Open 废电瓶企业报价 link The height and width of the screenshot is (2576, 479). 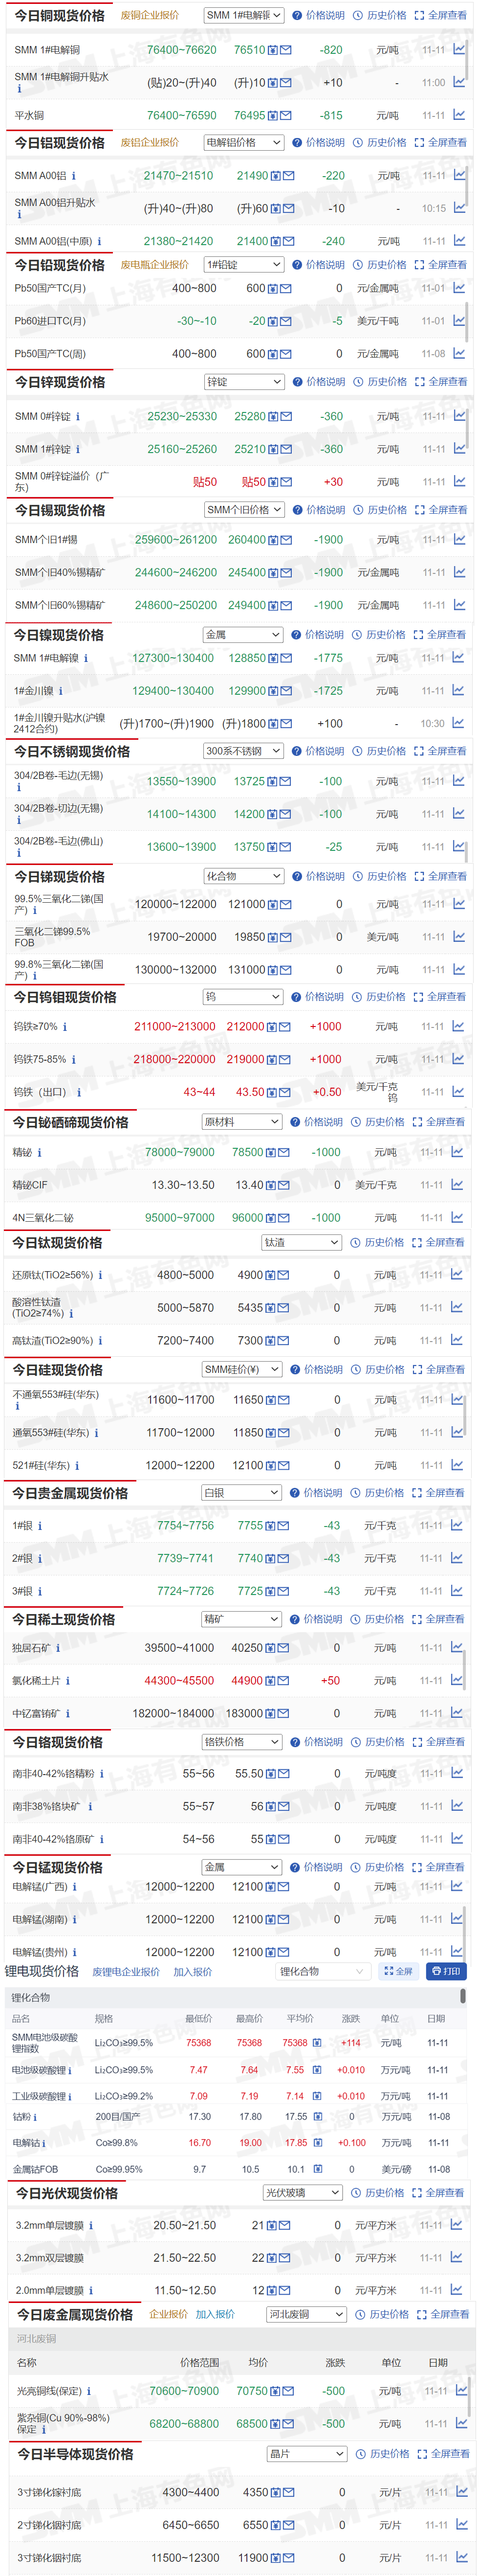point(155,265)
